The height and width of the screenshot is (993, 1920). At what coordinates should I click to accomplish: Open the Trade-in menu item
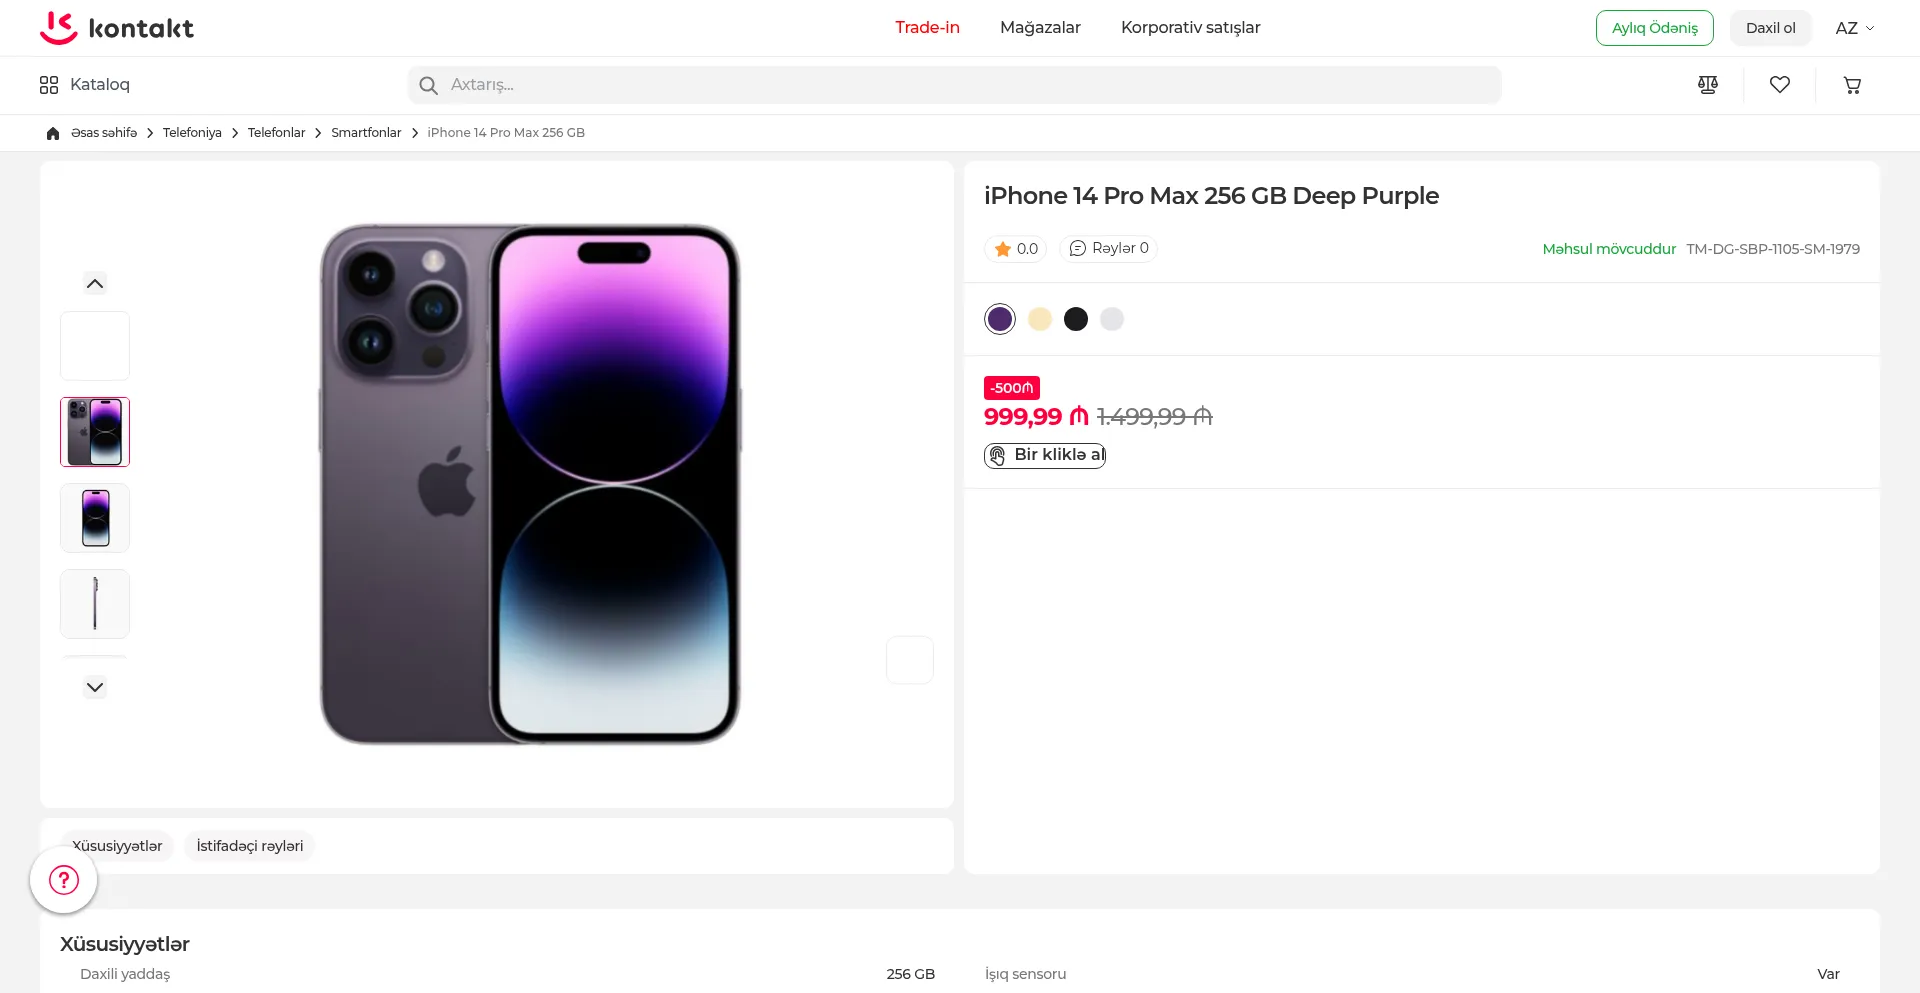(x=927, y=28)
